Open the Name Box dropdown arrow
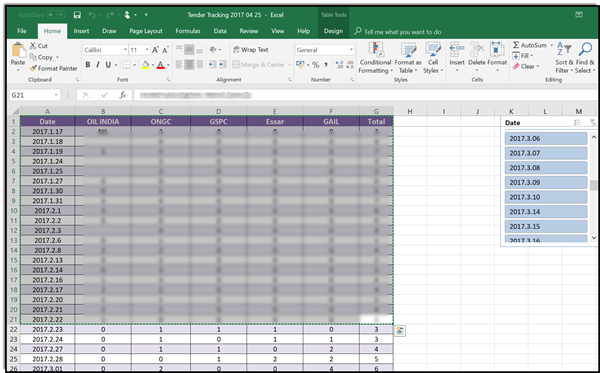This screenshot has width=600, height=373. (56, 95)
